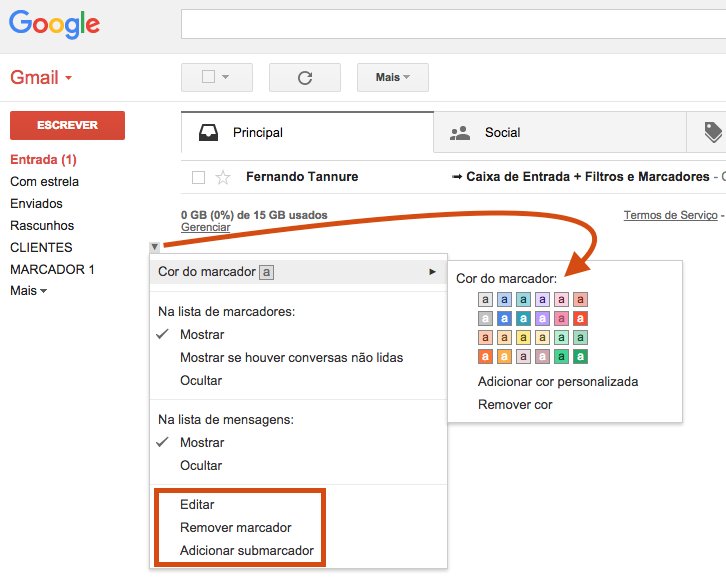Pick the hot pink swatch in the second row
The width and height of the screenshot is (726, 587).
point(561,318)
